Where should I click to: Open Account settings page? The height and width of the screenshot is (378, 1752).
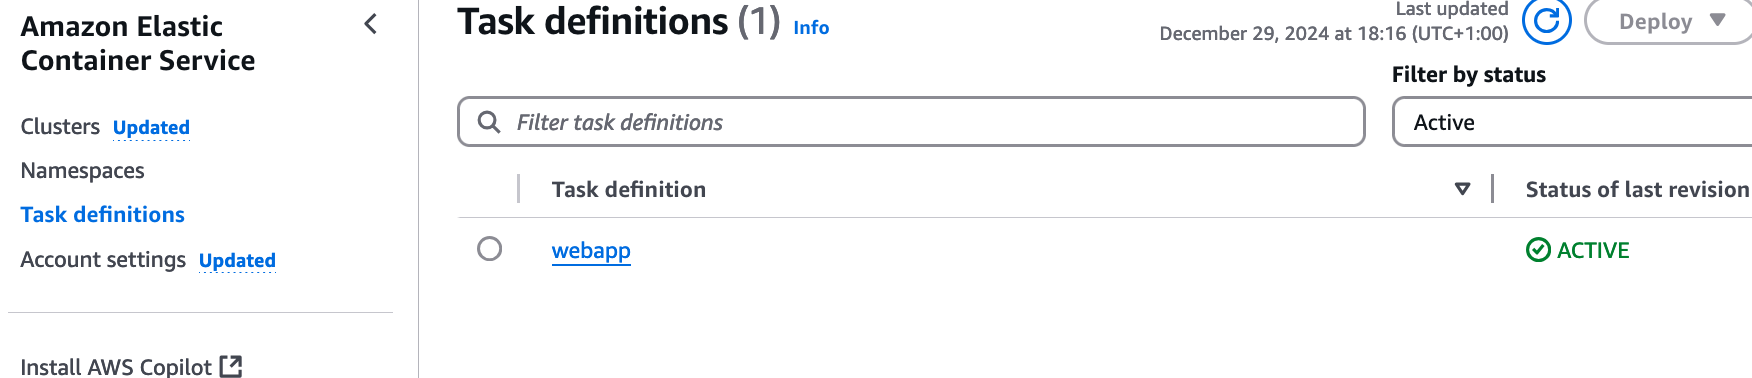pyautogui.click(x=103, y=259)
